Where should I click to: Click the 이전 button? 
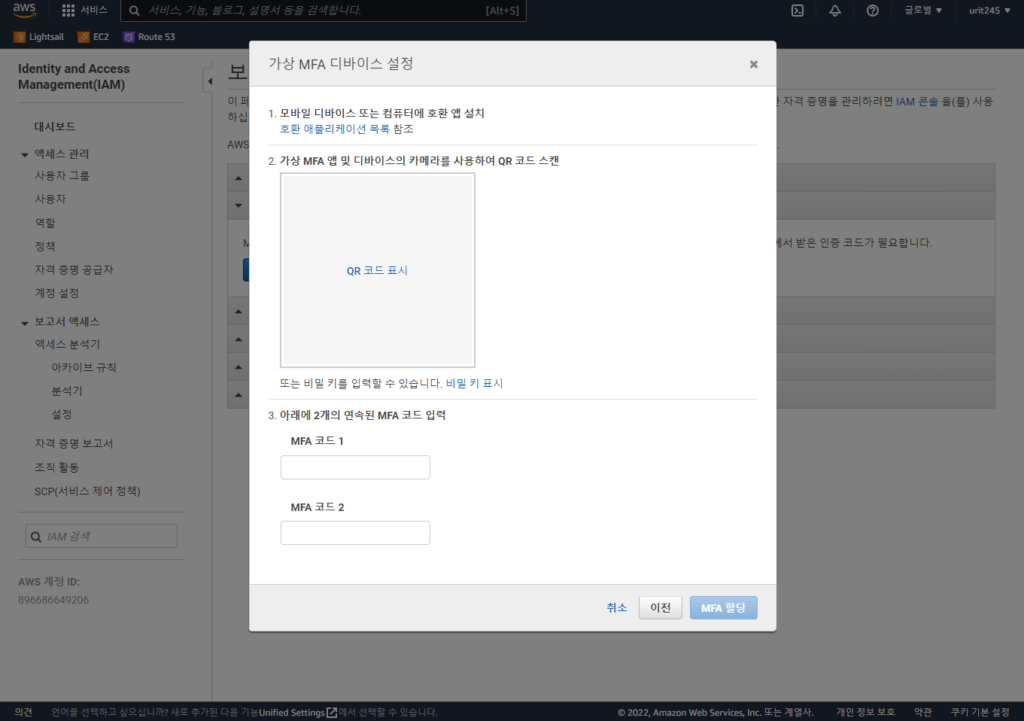click(x=660, y=607)
